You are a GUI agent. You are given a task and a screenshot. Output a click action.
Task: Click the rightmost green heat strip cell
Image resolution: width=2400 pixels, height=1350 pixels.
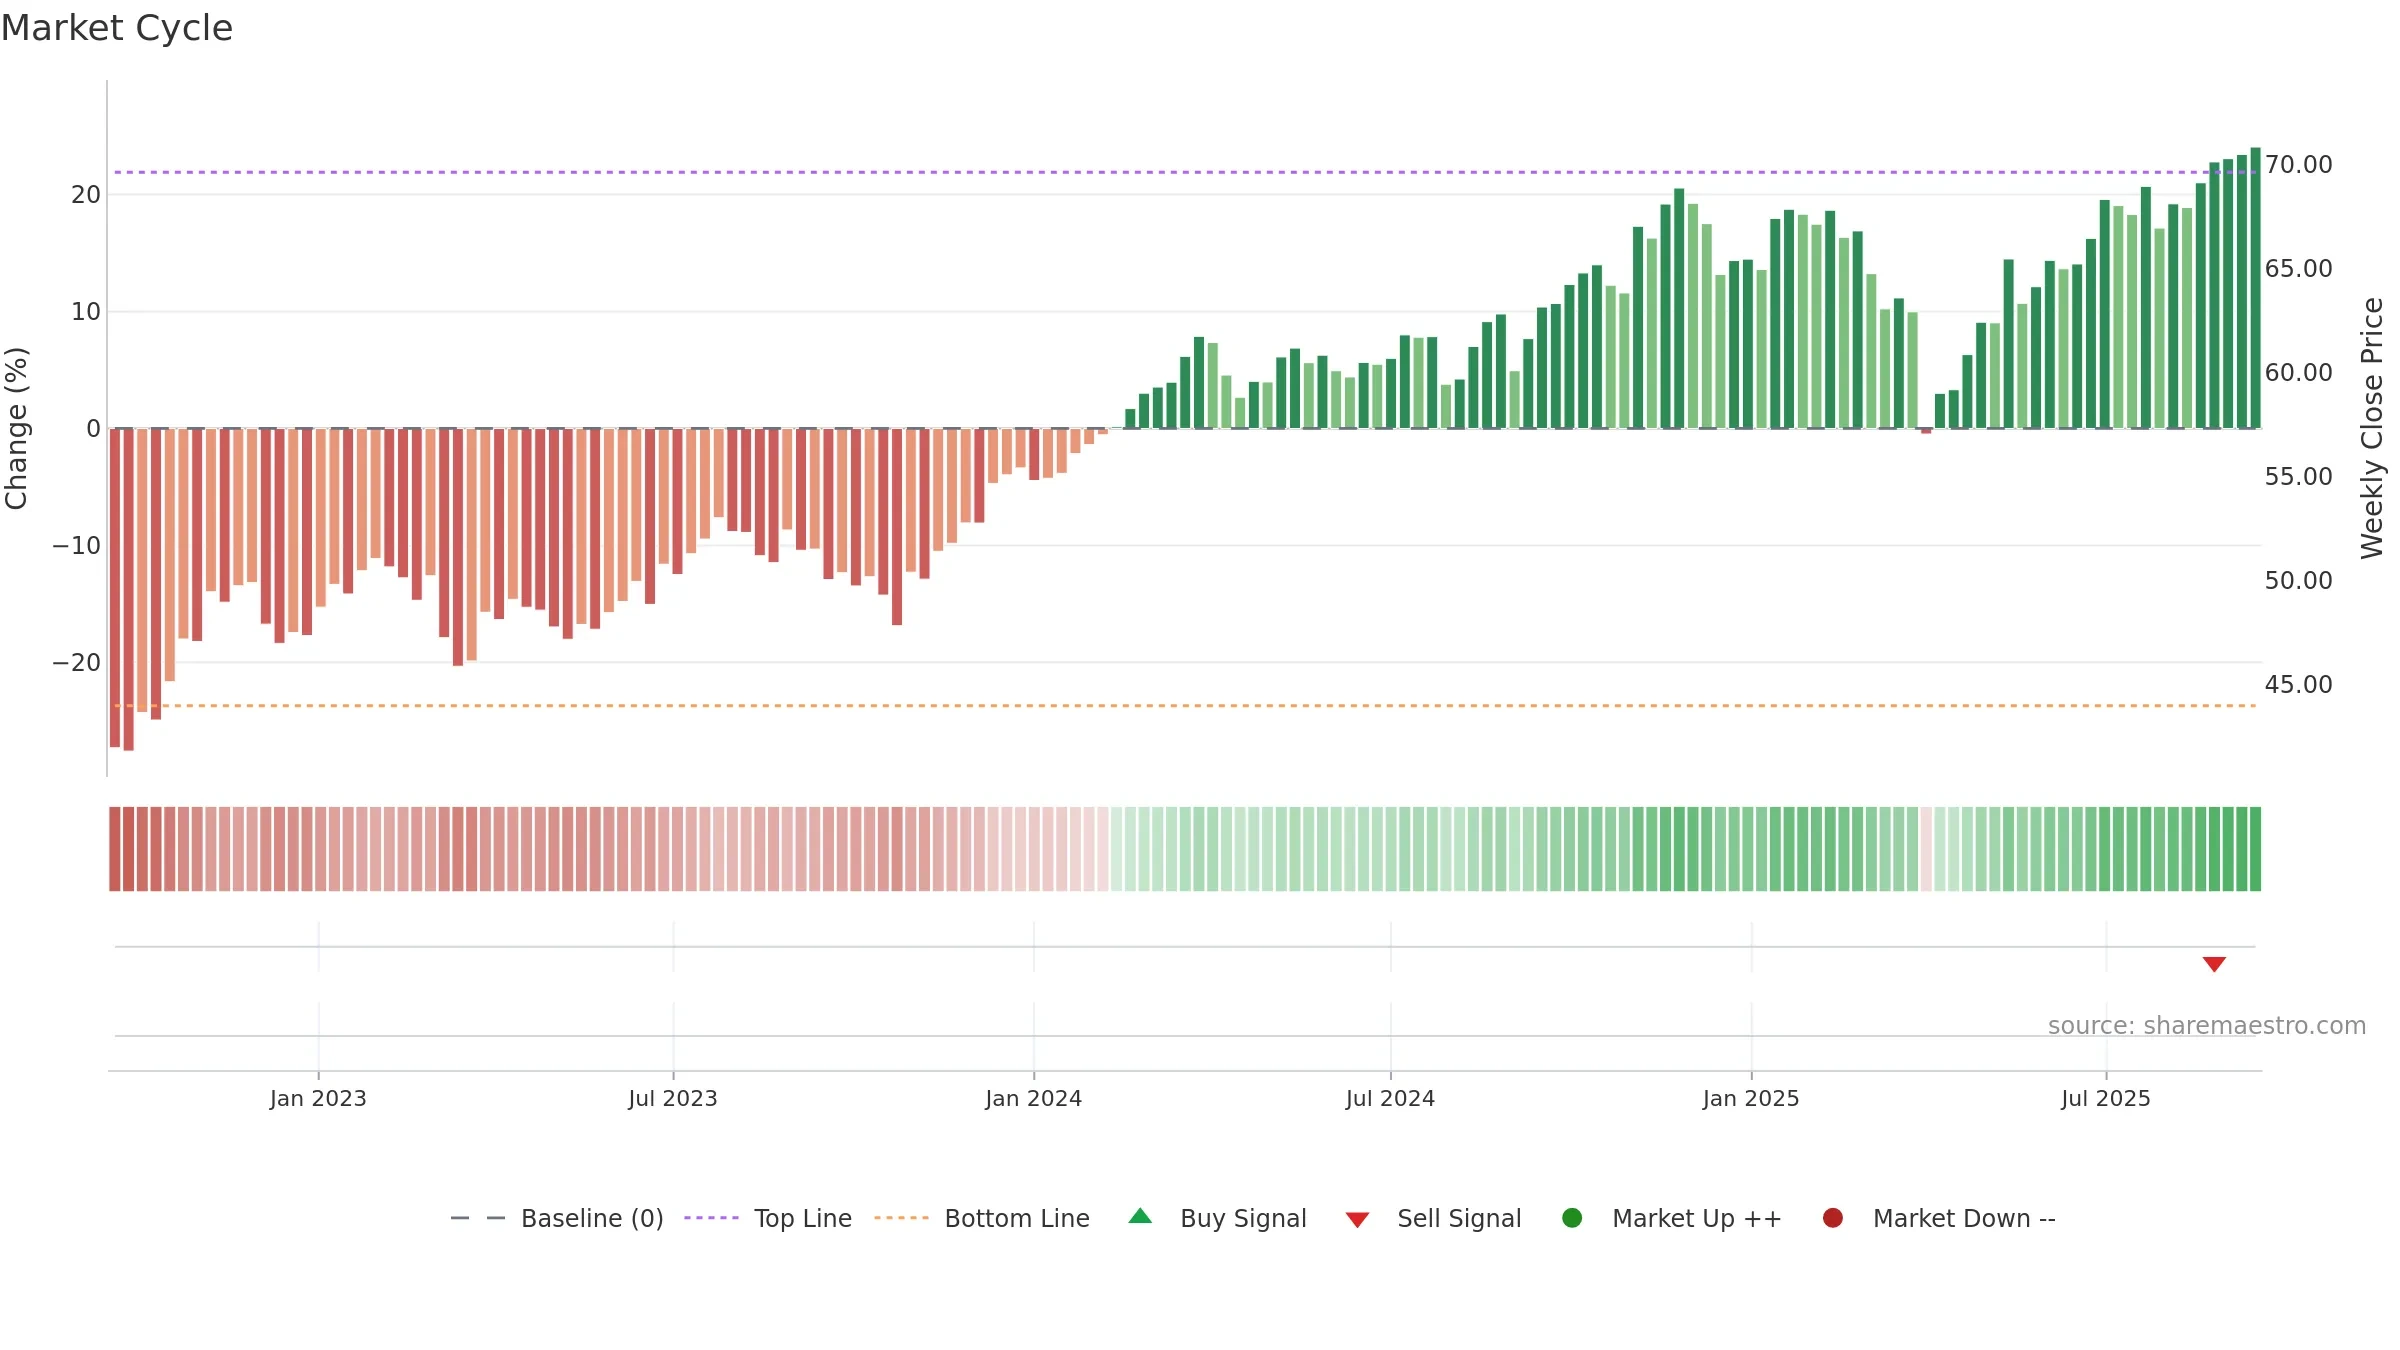click(x=2255, y=849)
